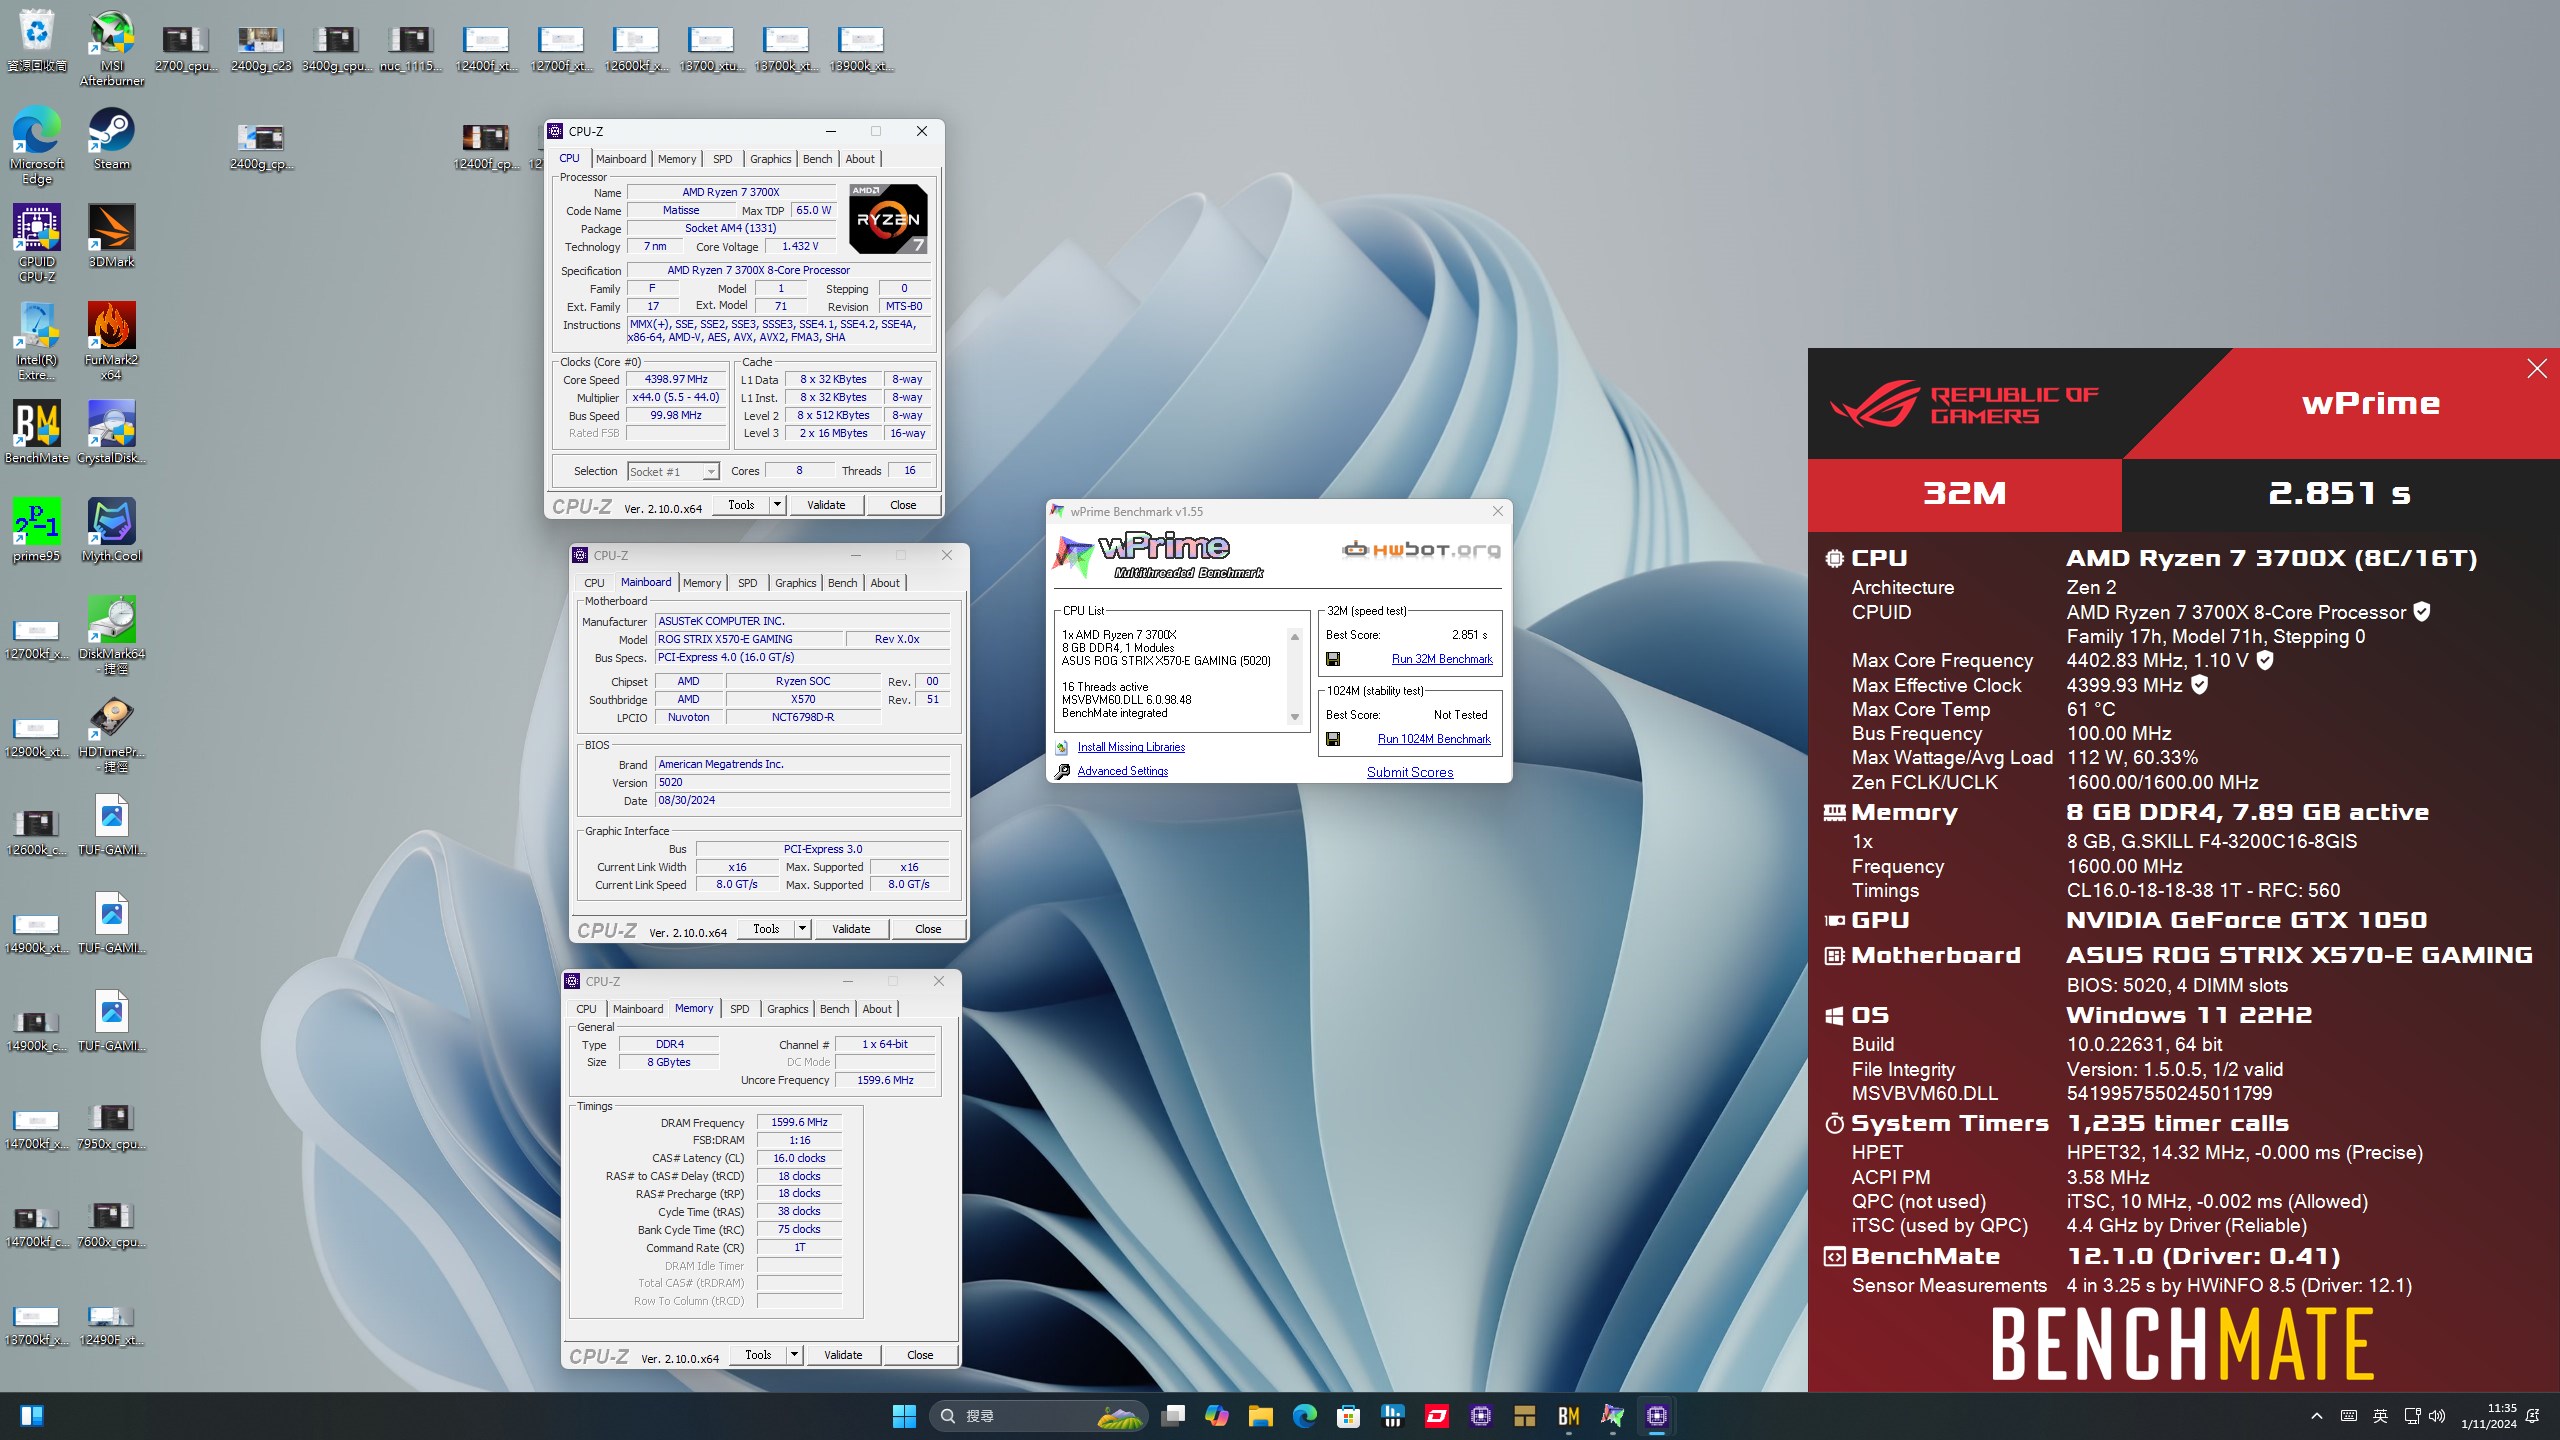Open Task View from taskbar
The image size is (2560, 1440).
[1173, 1415]
